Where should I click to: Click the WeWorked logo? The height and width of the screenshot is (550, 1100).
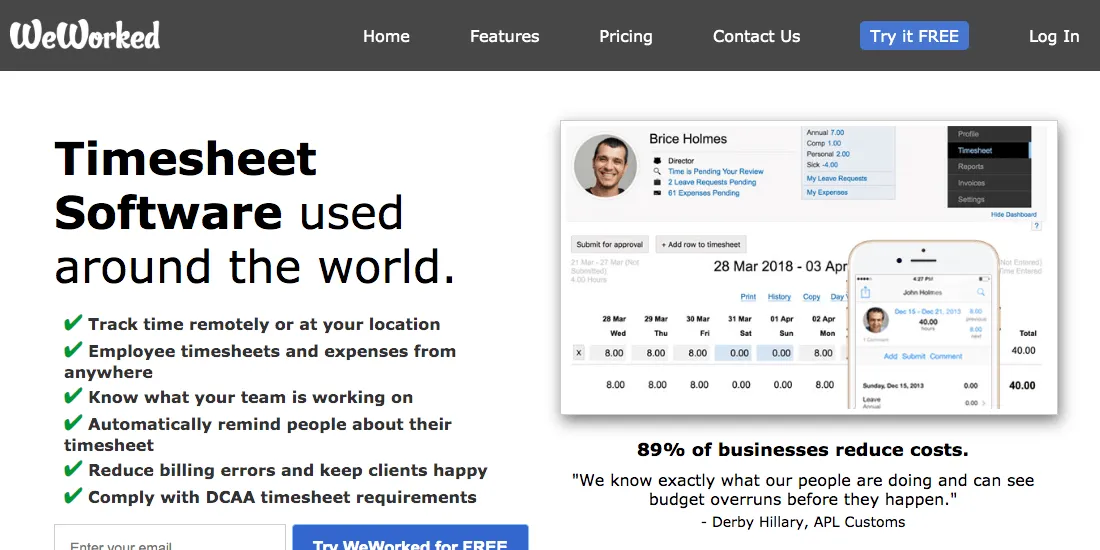(85, 35)
